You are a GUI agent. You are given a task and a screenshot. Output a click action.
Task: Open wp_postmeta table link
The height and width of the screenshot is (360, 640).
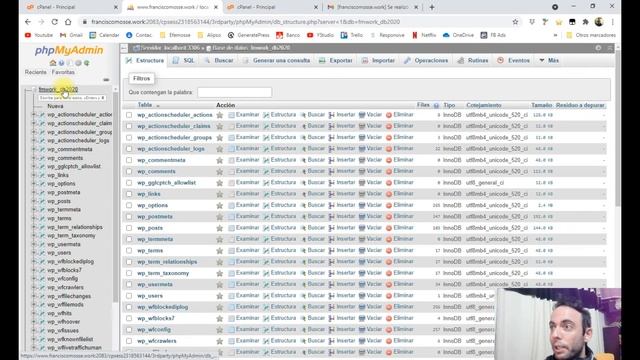click(155, 216)
